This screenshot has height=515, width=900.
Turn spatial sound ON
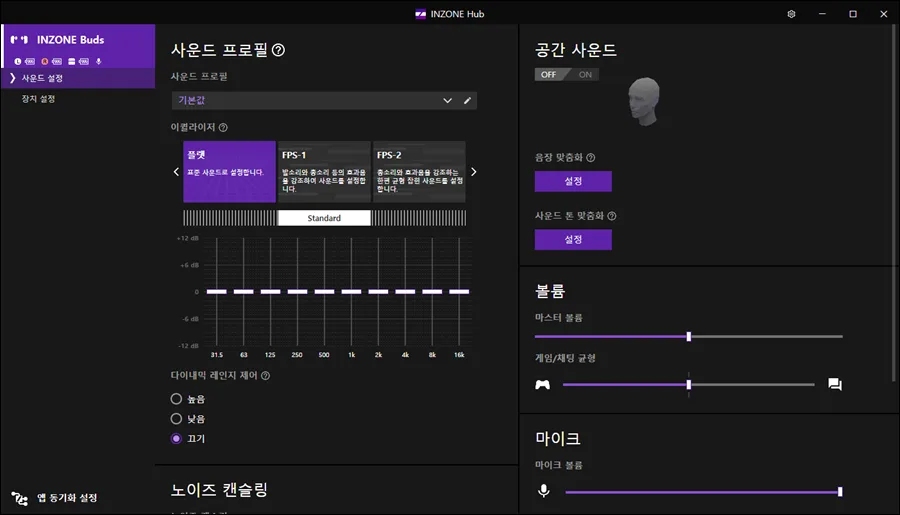[x=584, y=75]
